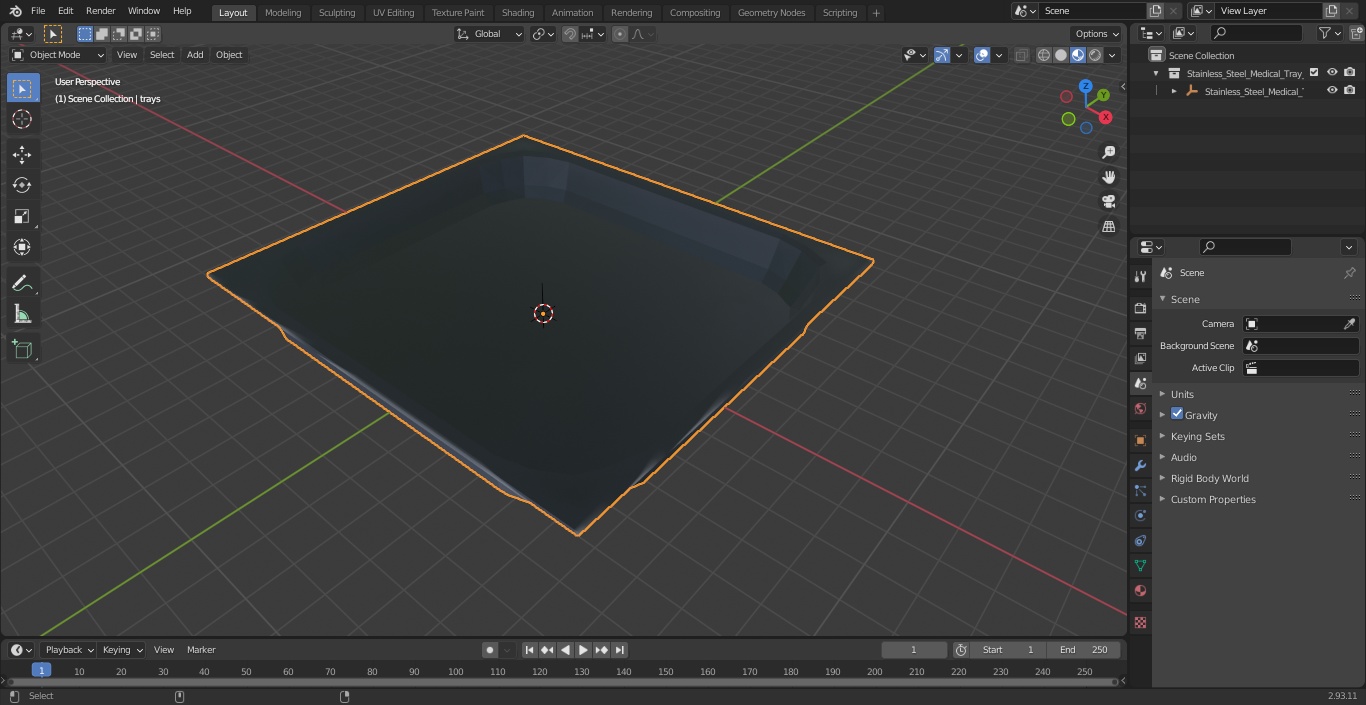Select the Measure tool
Viewport: 1366px width, 705px height.
coord(22,315)
